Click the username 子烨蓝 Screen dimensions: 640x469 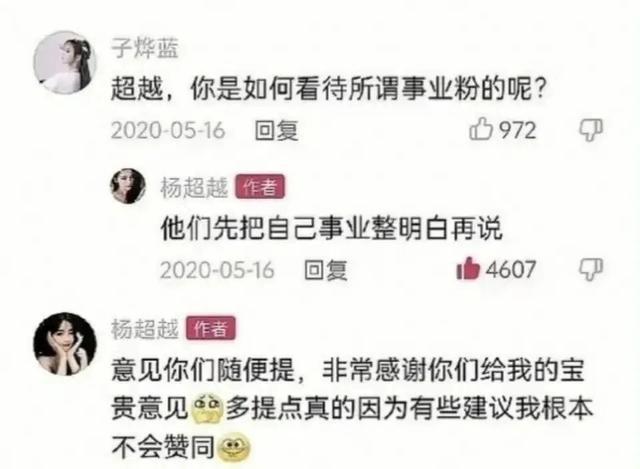pos(145,48)
